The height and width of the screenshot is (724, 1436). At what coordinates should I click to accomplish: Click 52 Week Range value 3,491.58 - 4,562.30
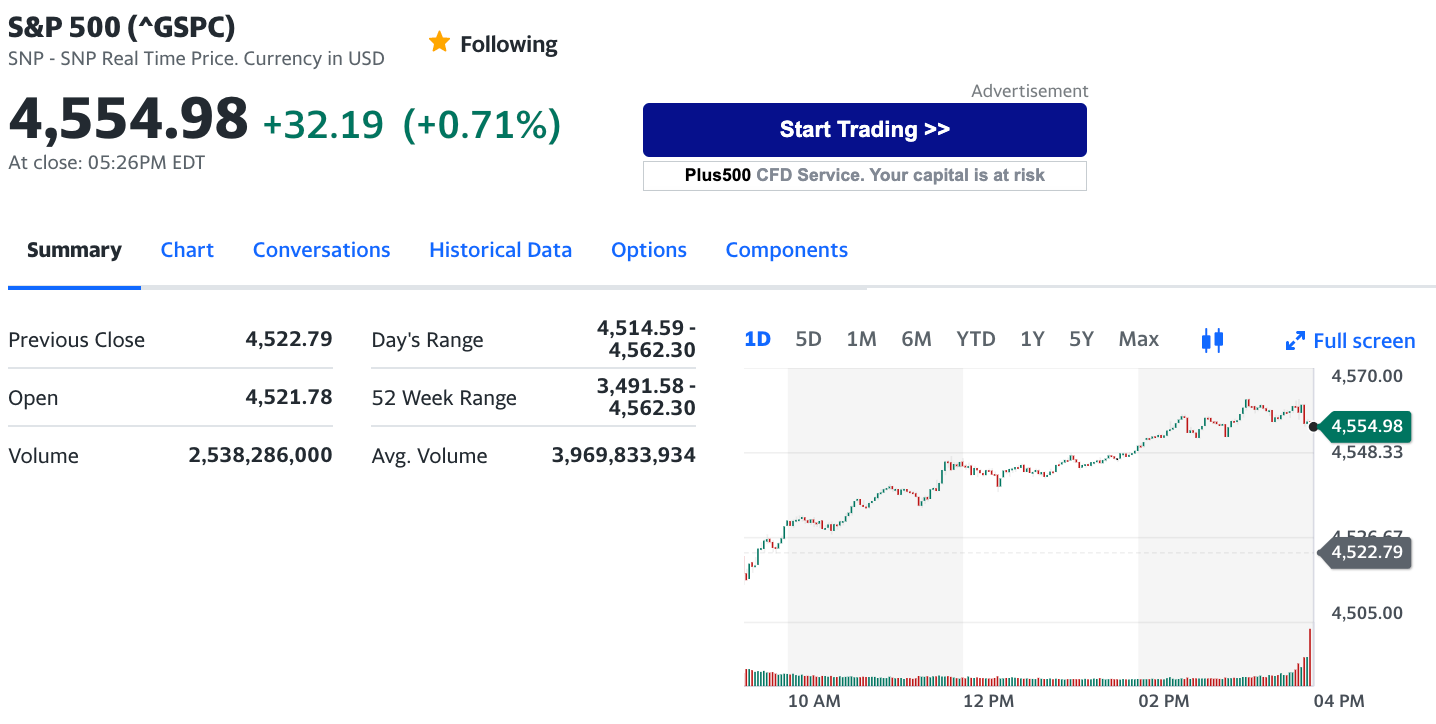(x=646, y=397)
